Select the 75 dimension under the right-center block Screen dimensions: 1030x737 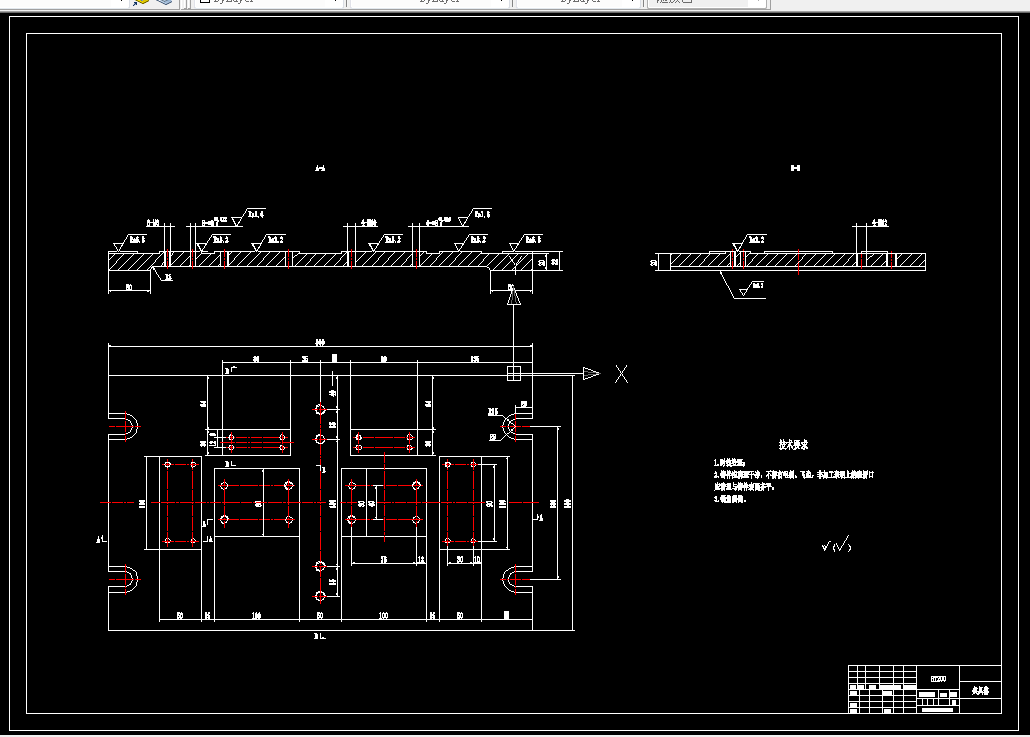384,560
